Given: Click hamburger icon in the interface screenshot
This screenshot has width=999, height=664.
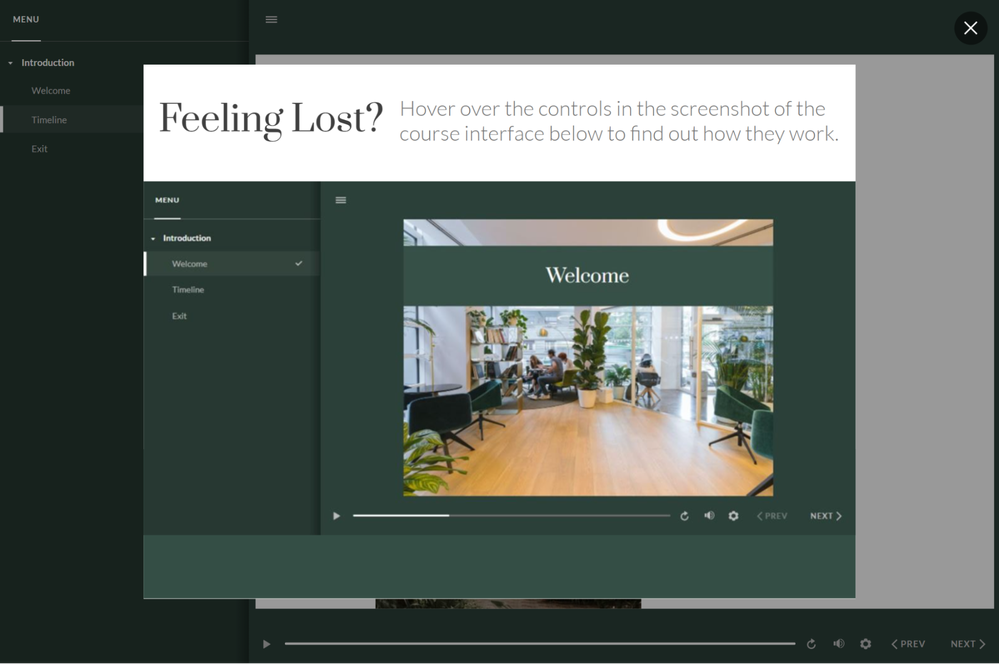Looking at the screenshot, I should point(341,200).
